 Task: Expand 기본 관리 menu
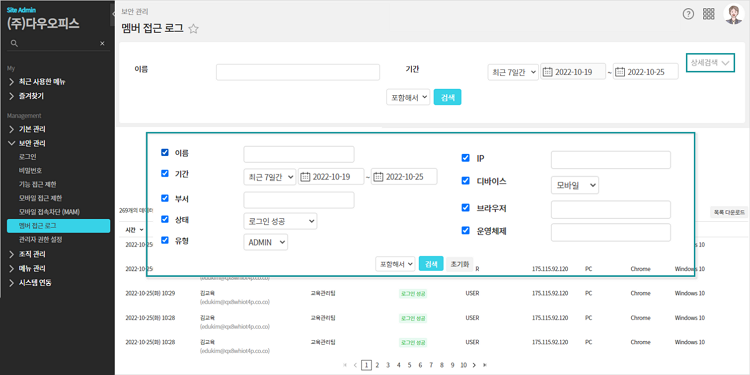[28, 129]
